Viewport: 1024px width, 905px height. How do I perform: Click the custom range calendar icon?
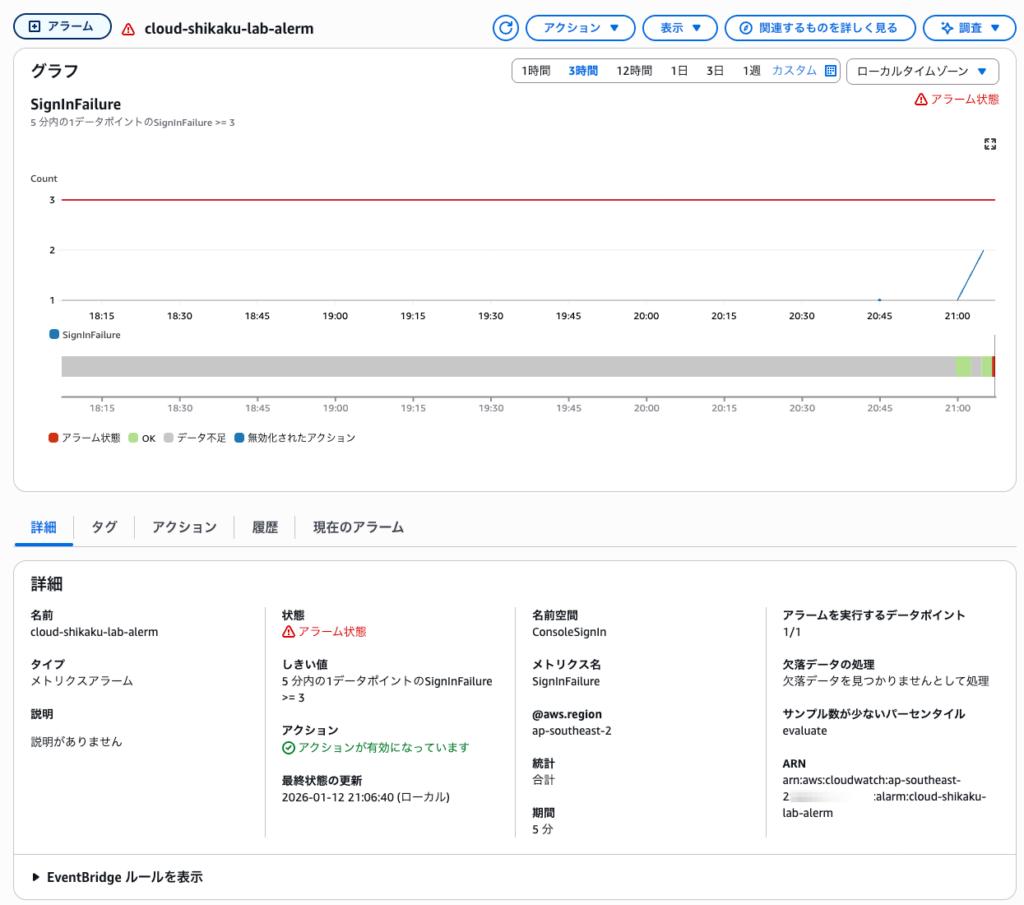coord(830,71)
